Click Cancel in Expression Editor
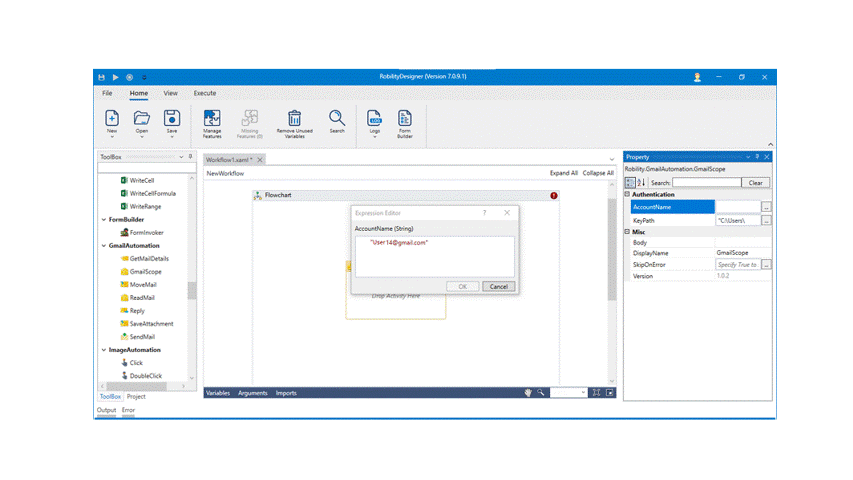Image resolution: width=853 pixels, height=480 pixels. tap(497, 287)
